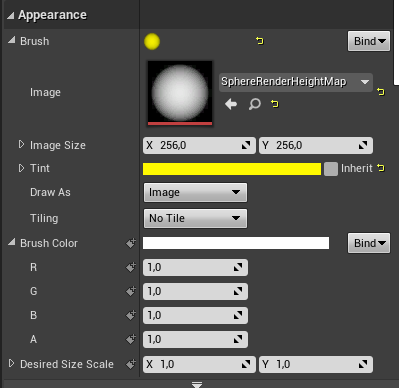Click animation key icon for R channel
Screen dimensions: 399x388
coord(131,267)
